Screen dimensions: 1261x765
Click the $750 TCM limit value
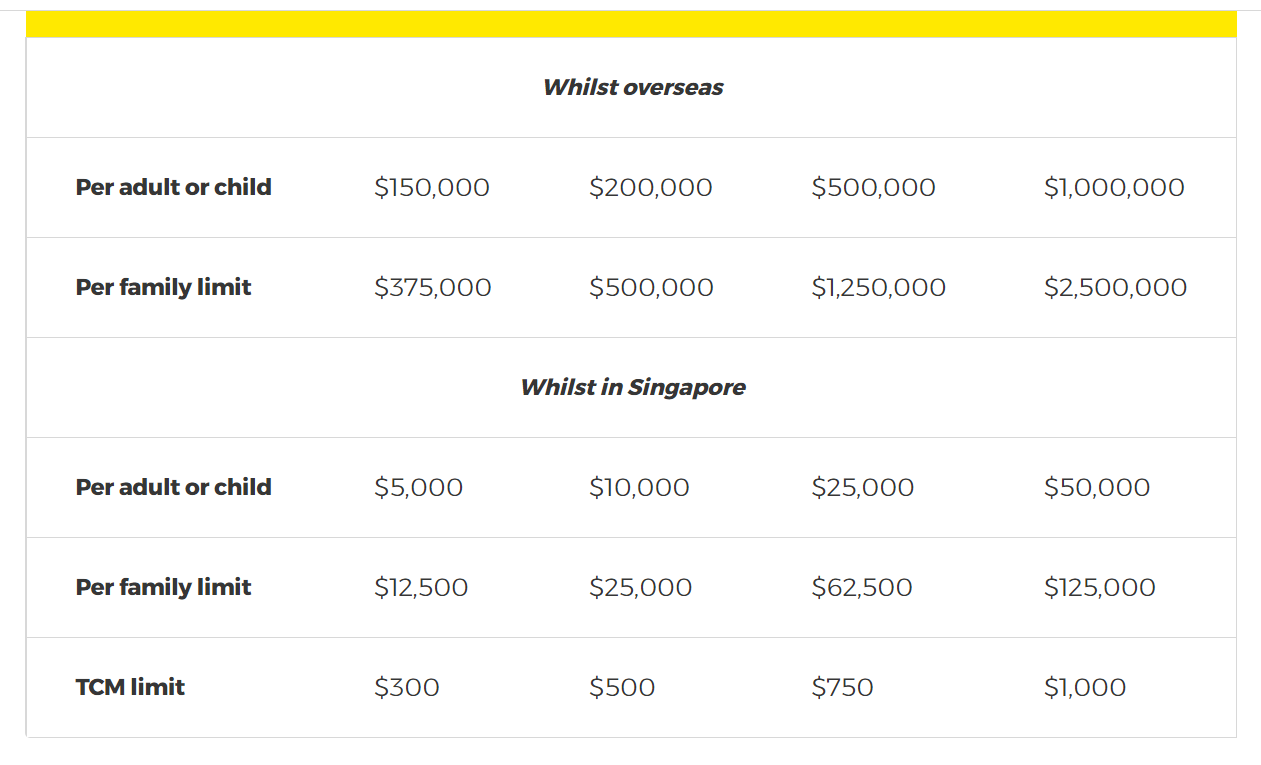(843, 687)
